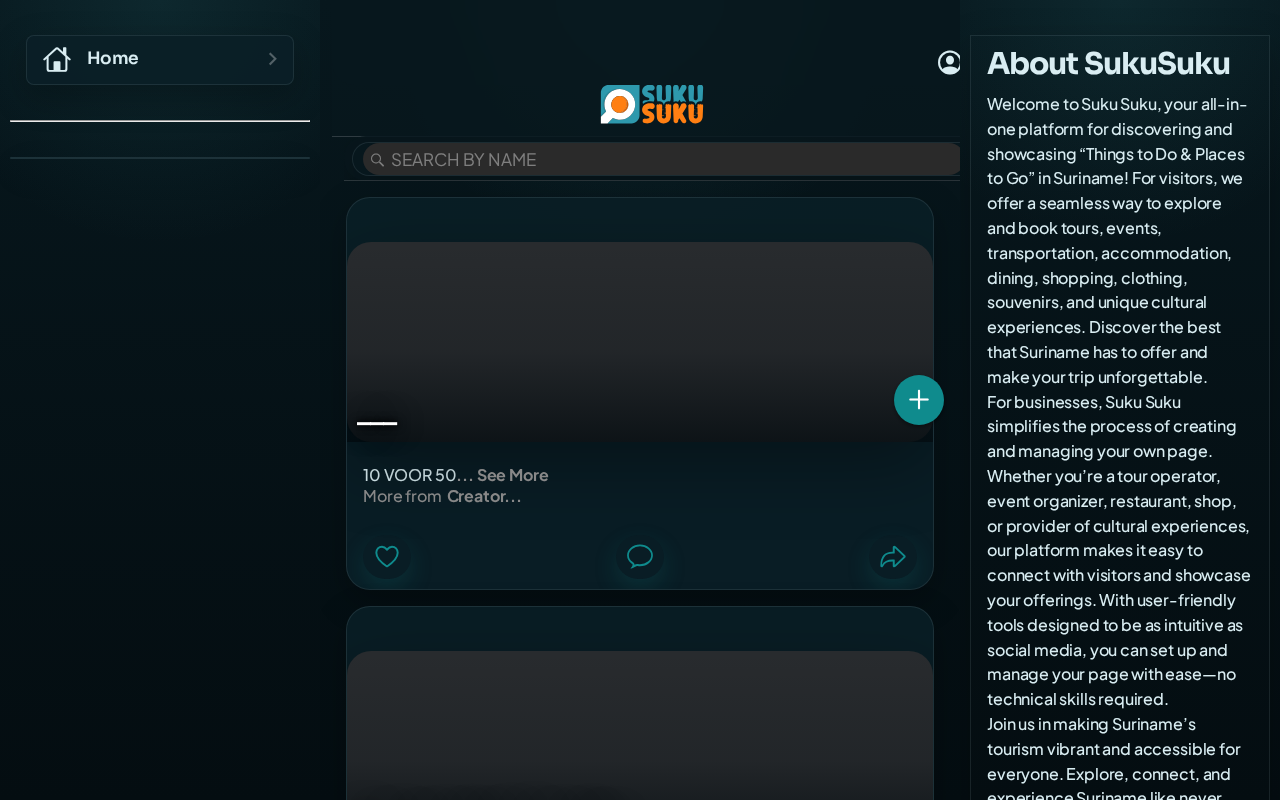Expand the Home chevron arrow
Screen dimensions: 1280x800
272,59
